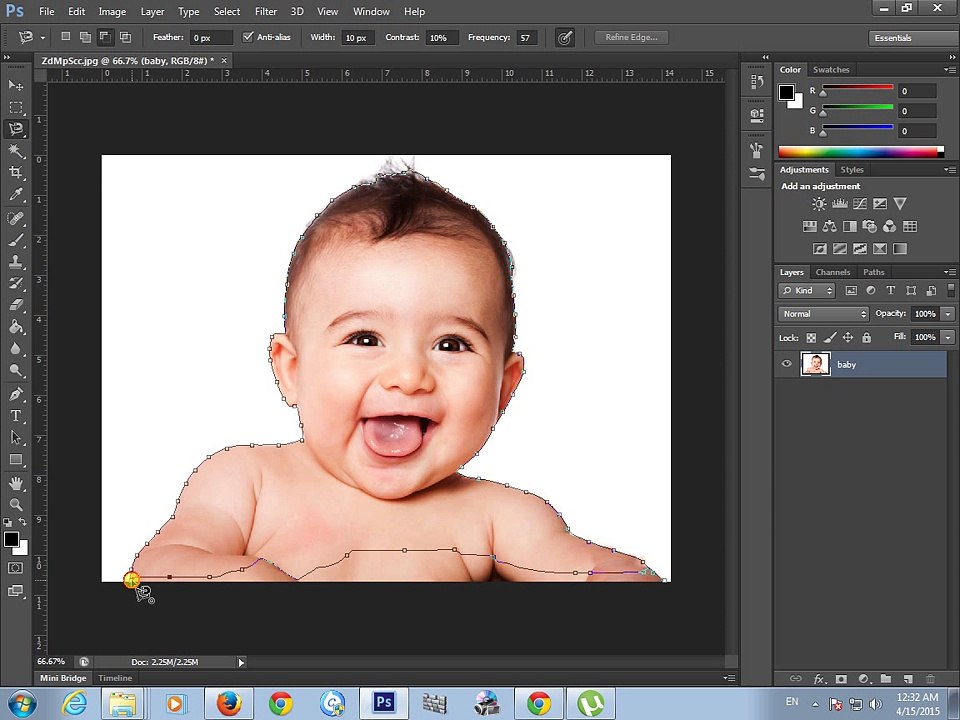Pick the Eraser tool
The height and width of the screenshot is (720, 960).
[16, 304]
